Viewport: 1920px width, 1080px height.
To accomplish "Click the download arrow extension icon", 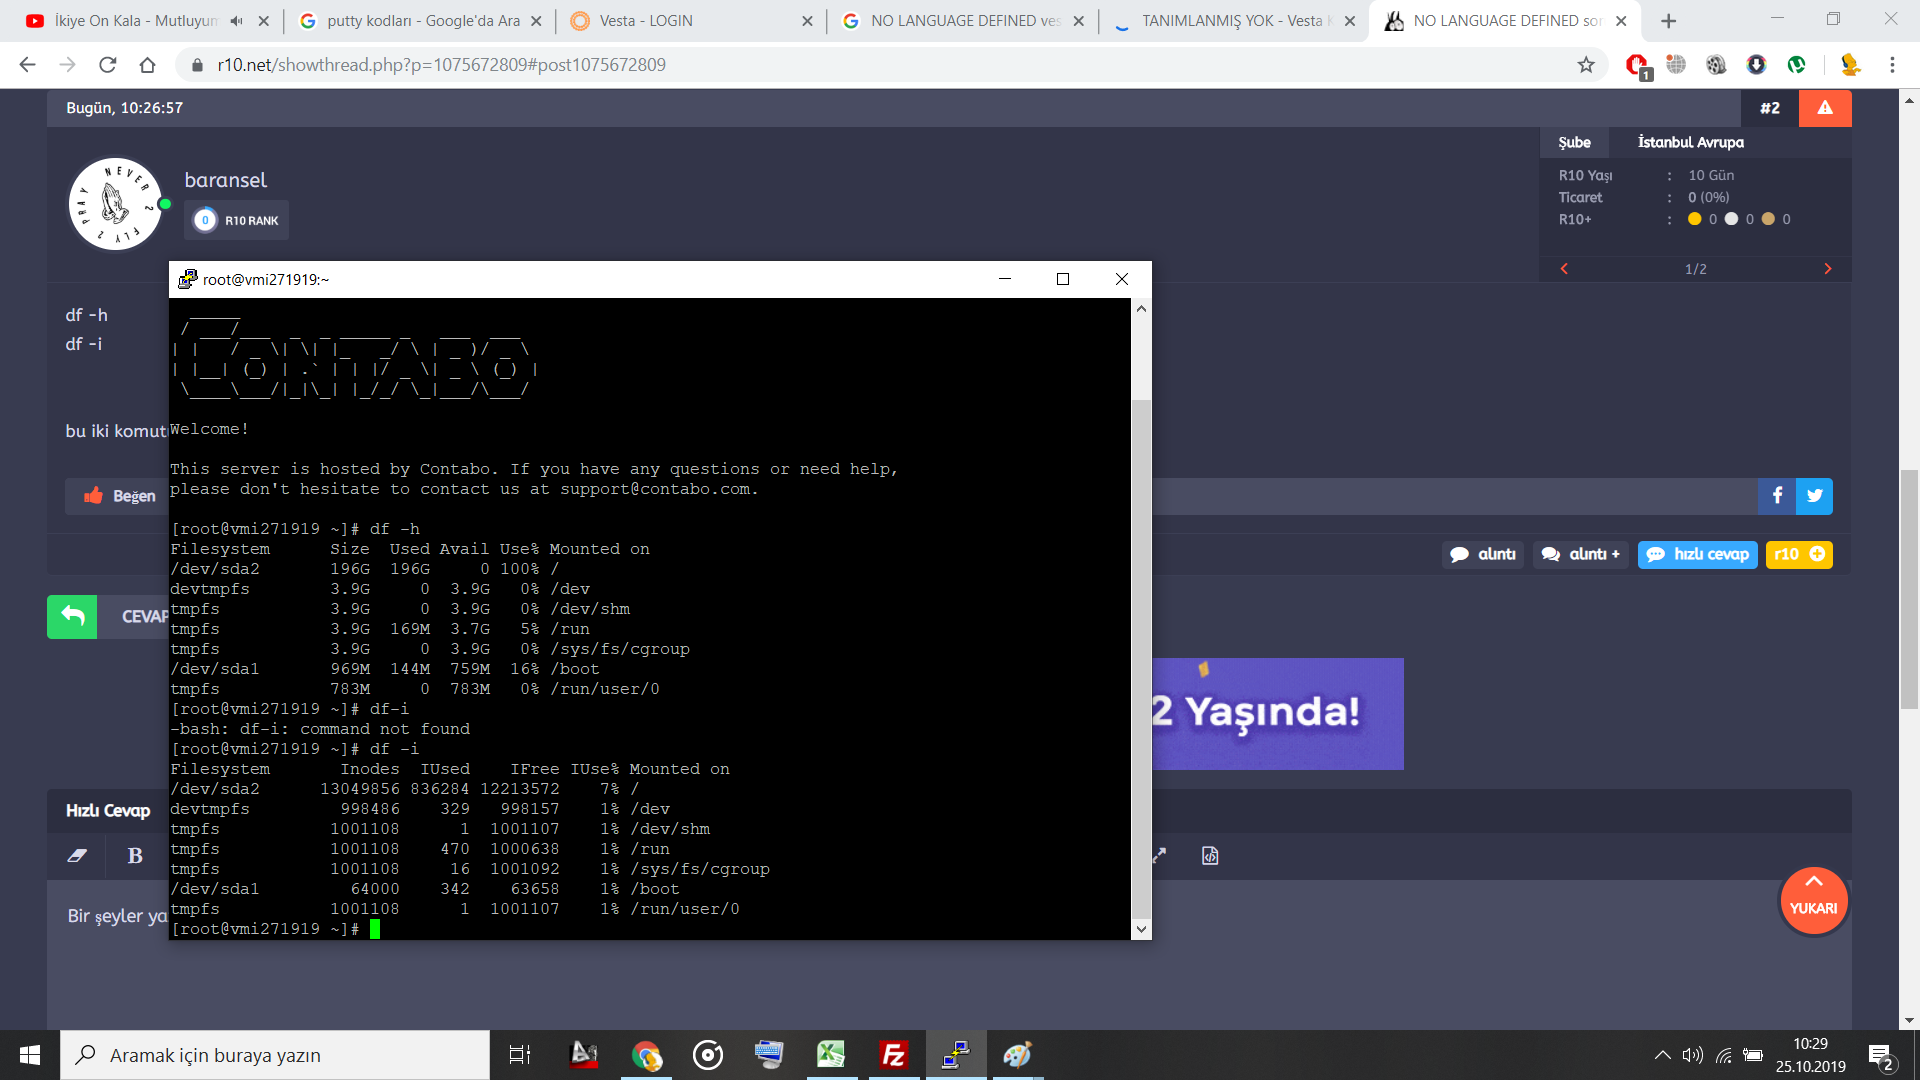I will coord(1757,65).
